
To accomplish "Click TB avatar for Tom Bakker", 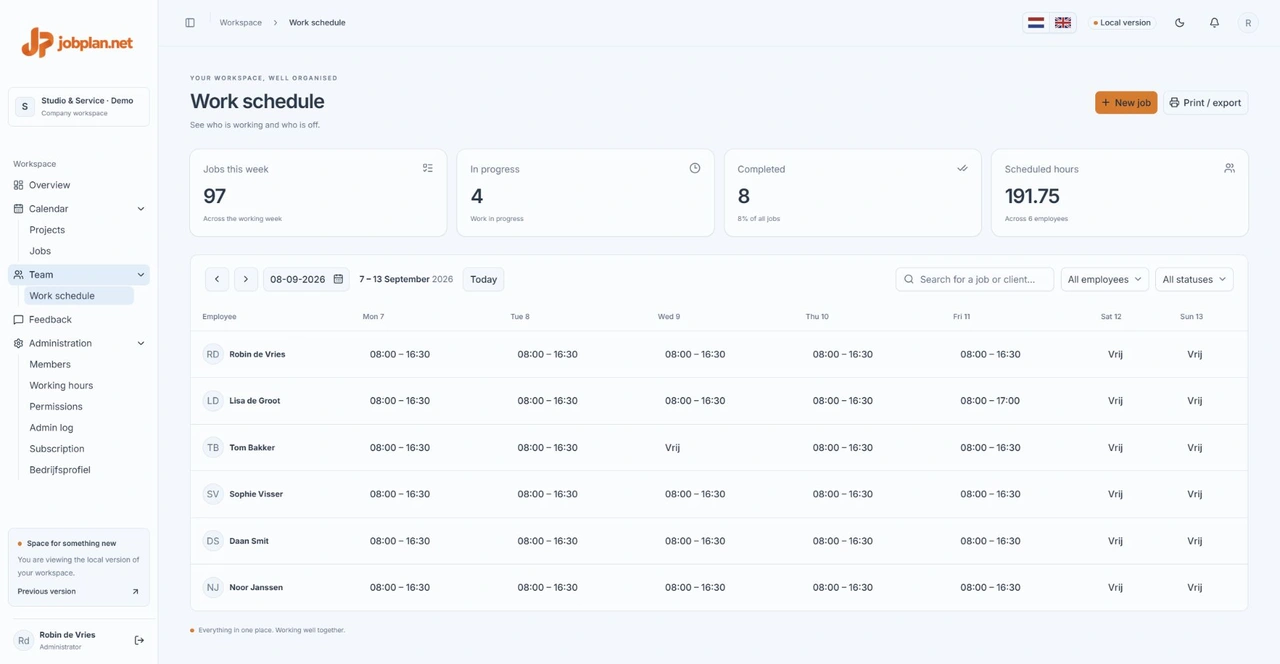I will 213,448.
